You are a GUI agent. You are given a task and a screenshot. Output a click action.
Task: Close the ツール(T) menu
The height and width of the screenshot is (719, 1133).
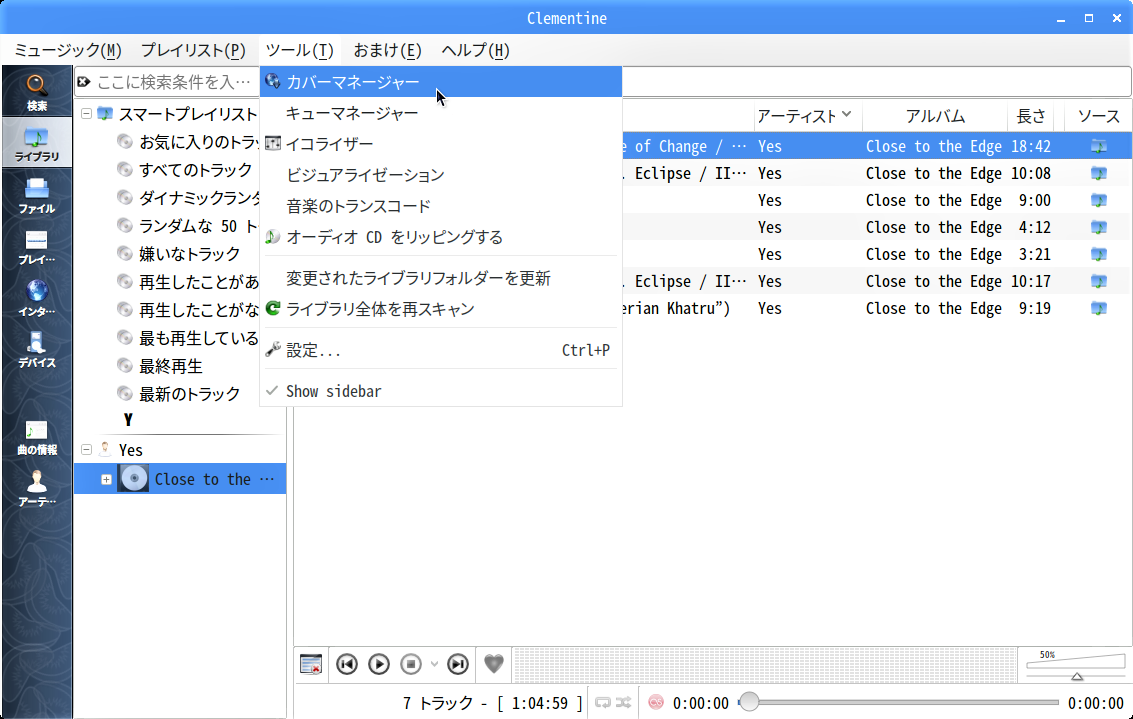299,51
